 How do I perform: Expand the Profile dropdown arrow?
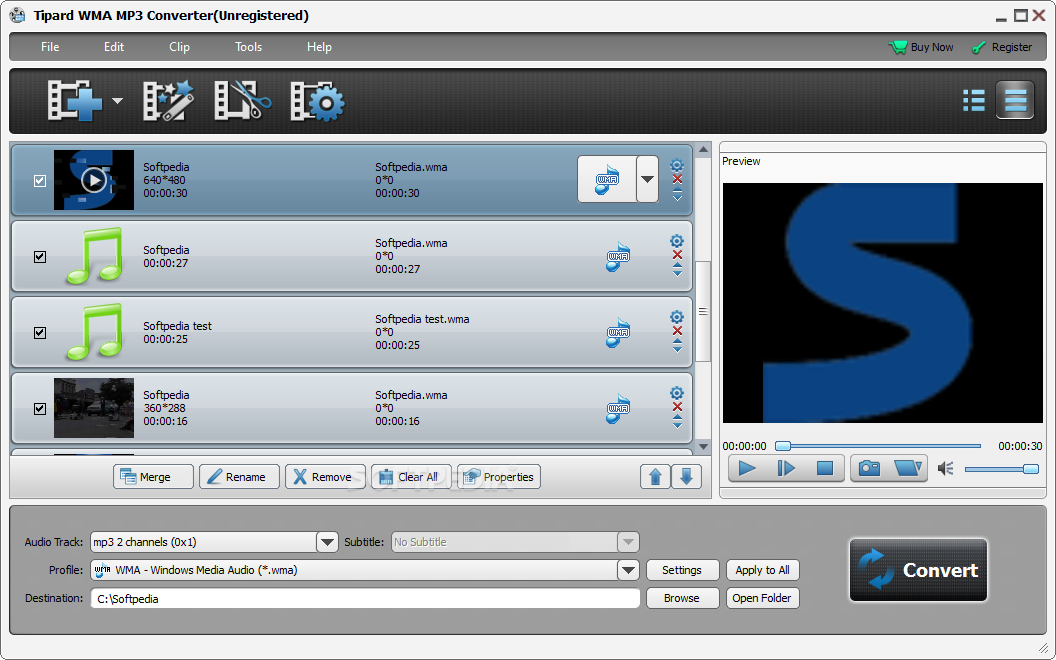click(628, 570)
